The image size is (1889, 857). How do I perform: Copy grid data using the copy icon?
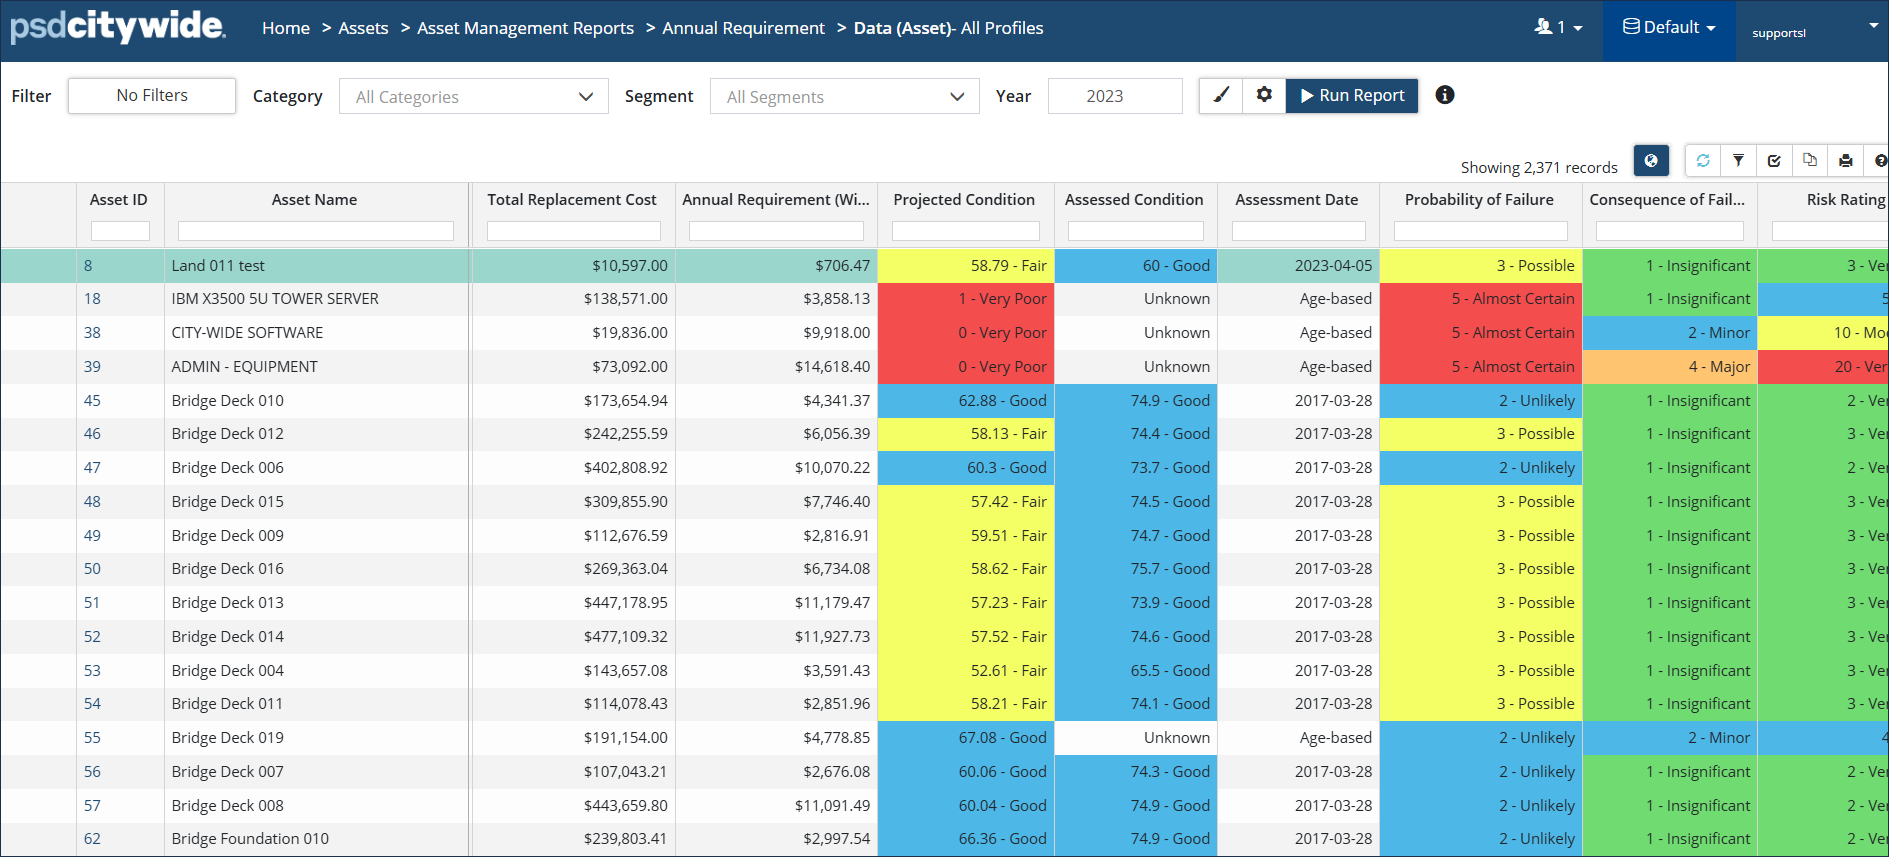(1810, 160)
